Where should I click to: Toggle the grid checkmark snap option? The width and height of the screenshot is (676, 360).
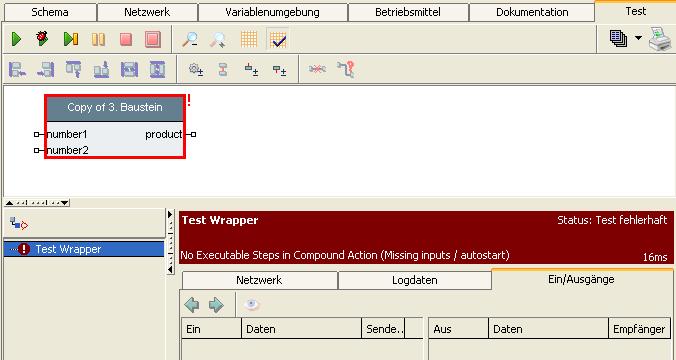click(x=278, y=39)
